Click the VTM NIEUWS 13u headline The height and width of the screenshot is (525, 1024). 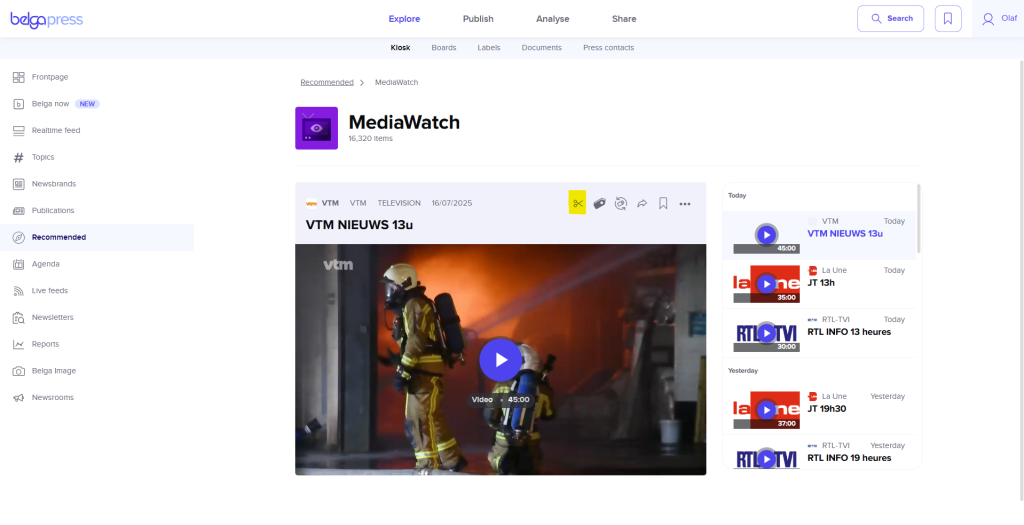(359, 225)
